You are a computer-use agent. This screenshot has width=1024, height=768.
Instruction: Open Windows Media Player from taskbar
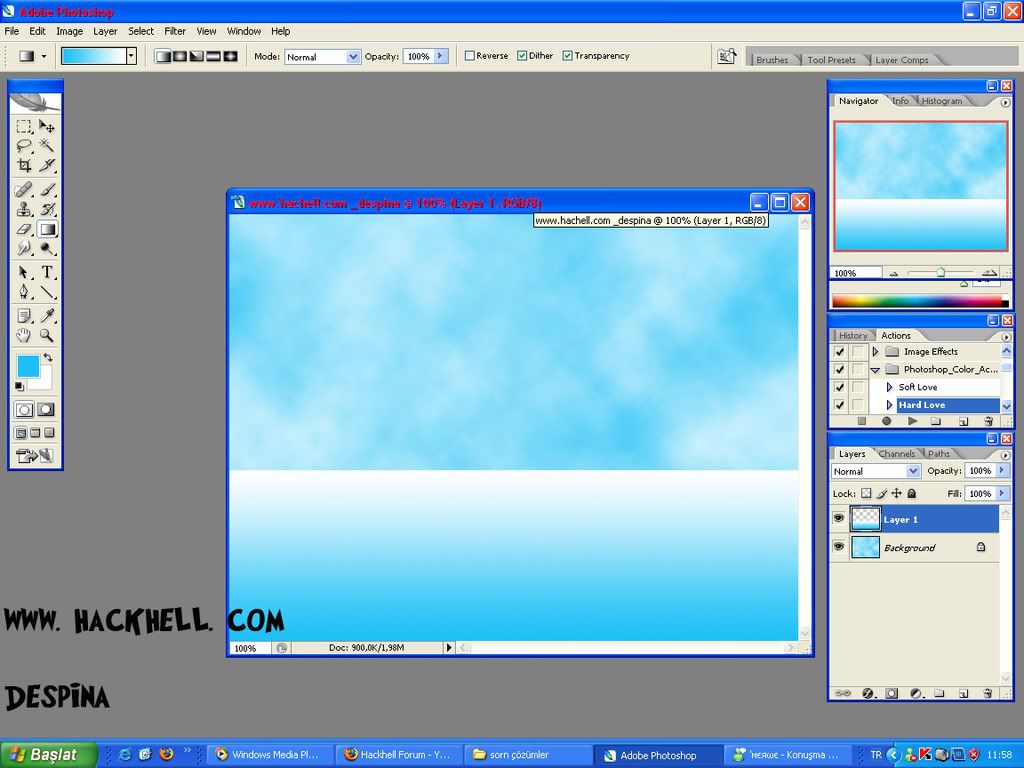270,755
